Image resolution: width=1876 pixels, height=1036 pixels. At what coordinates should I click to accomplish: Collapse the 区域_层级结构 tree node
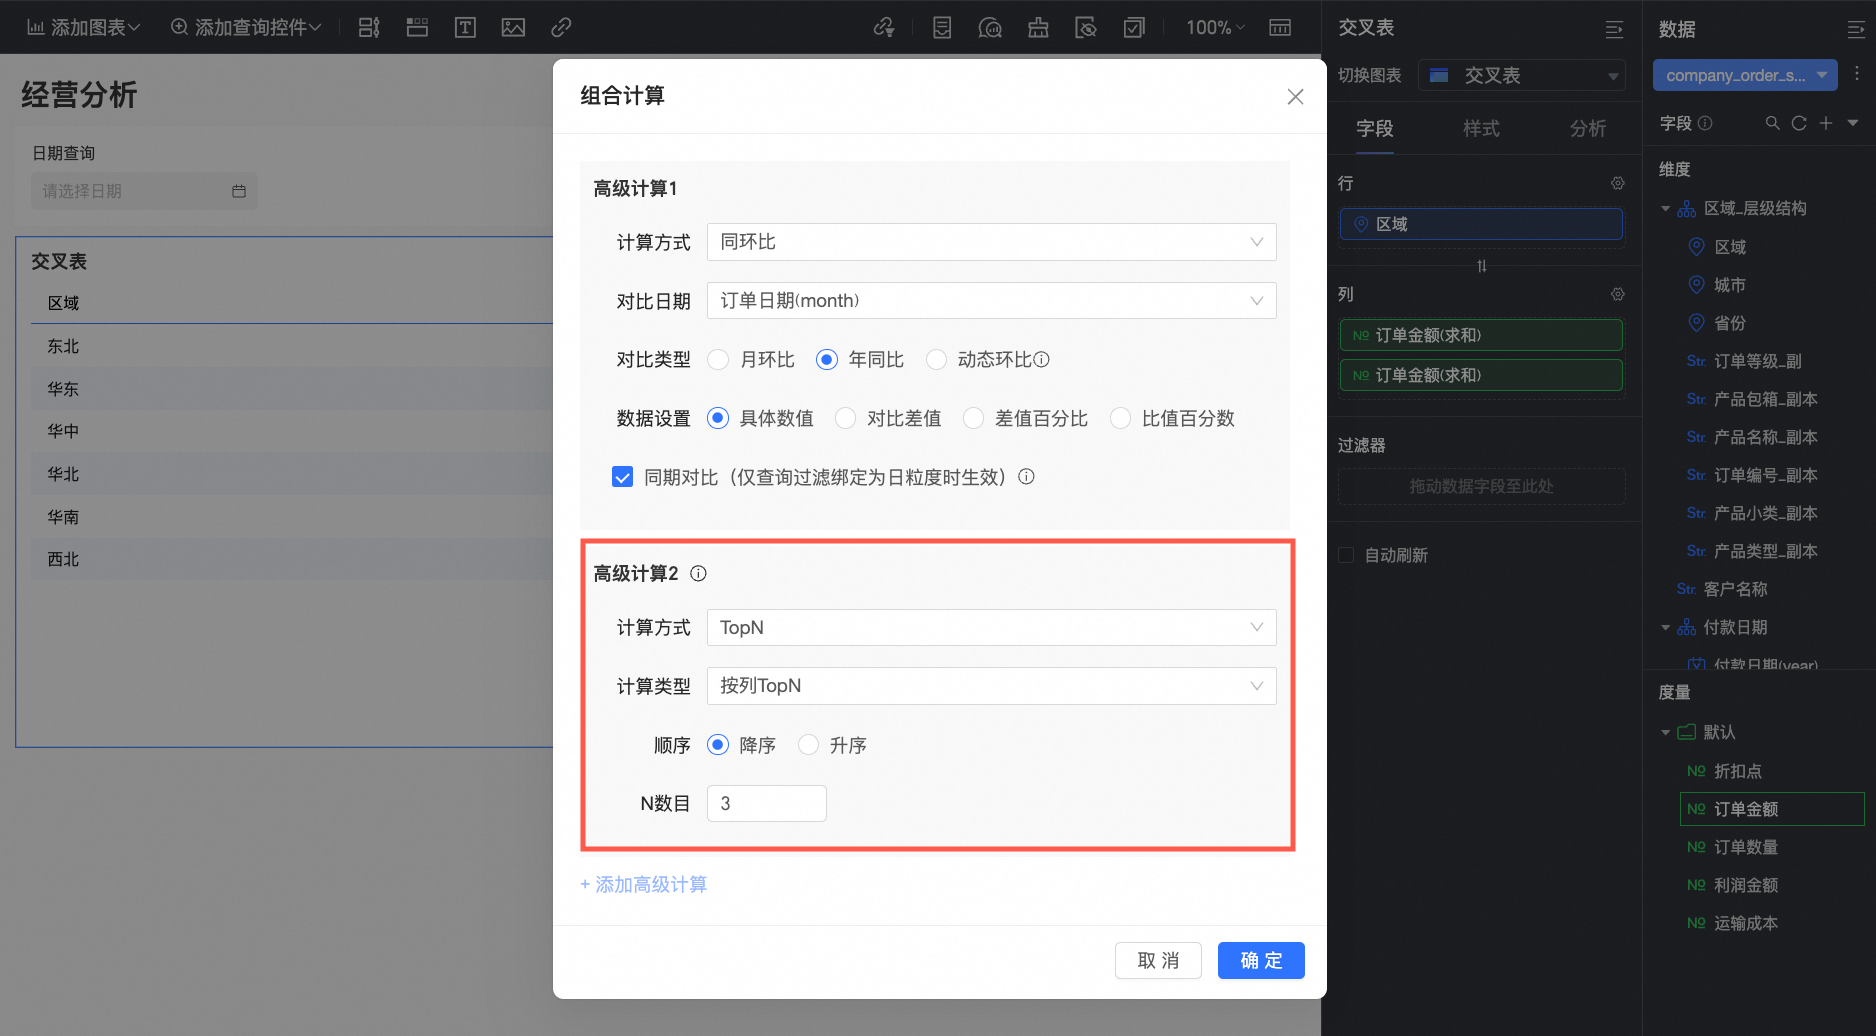[1665, 209]
